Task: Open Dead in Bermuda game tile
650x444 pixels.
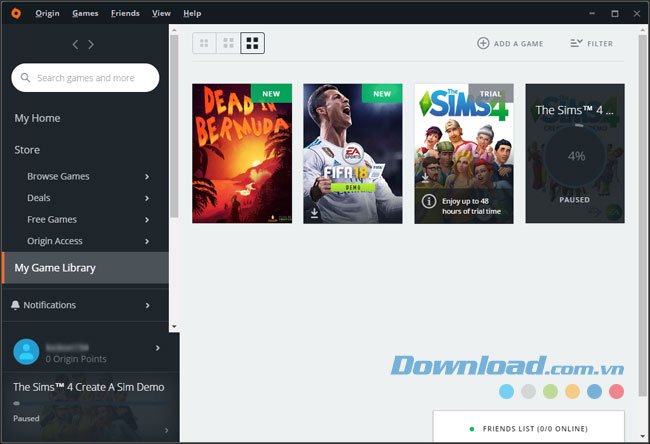Action: click(242, 153)
